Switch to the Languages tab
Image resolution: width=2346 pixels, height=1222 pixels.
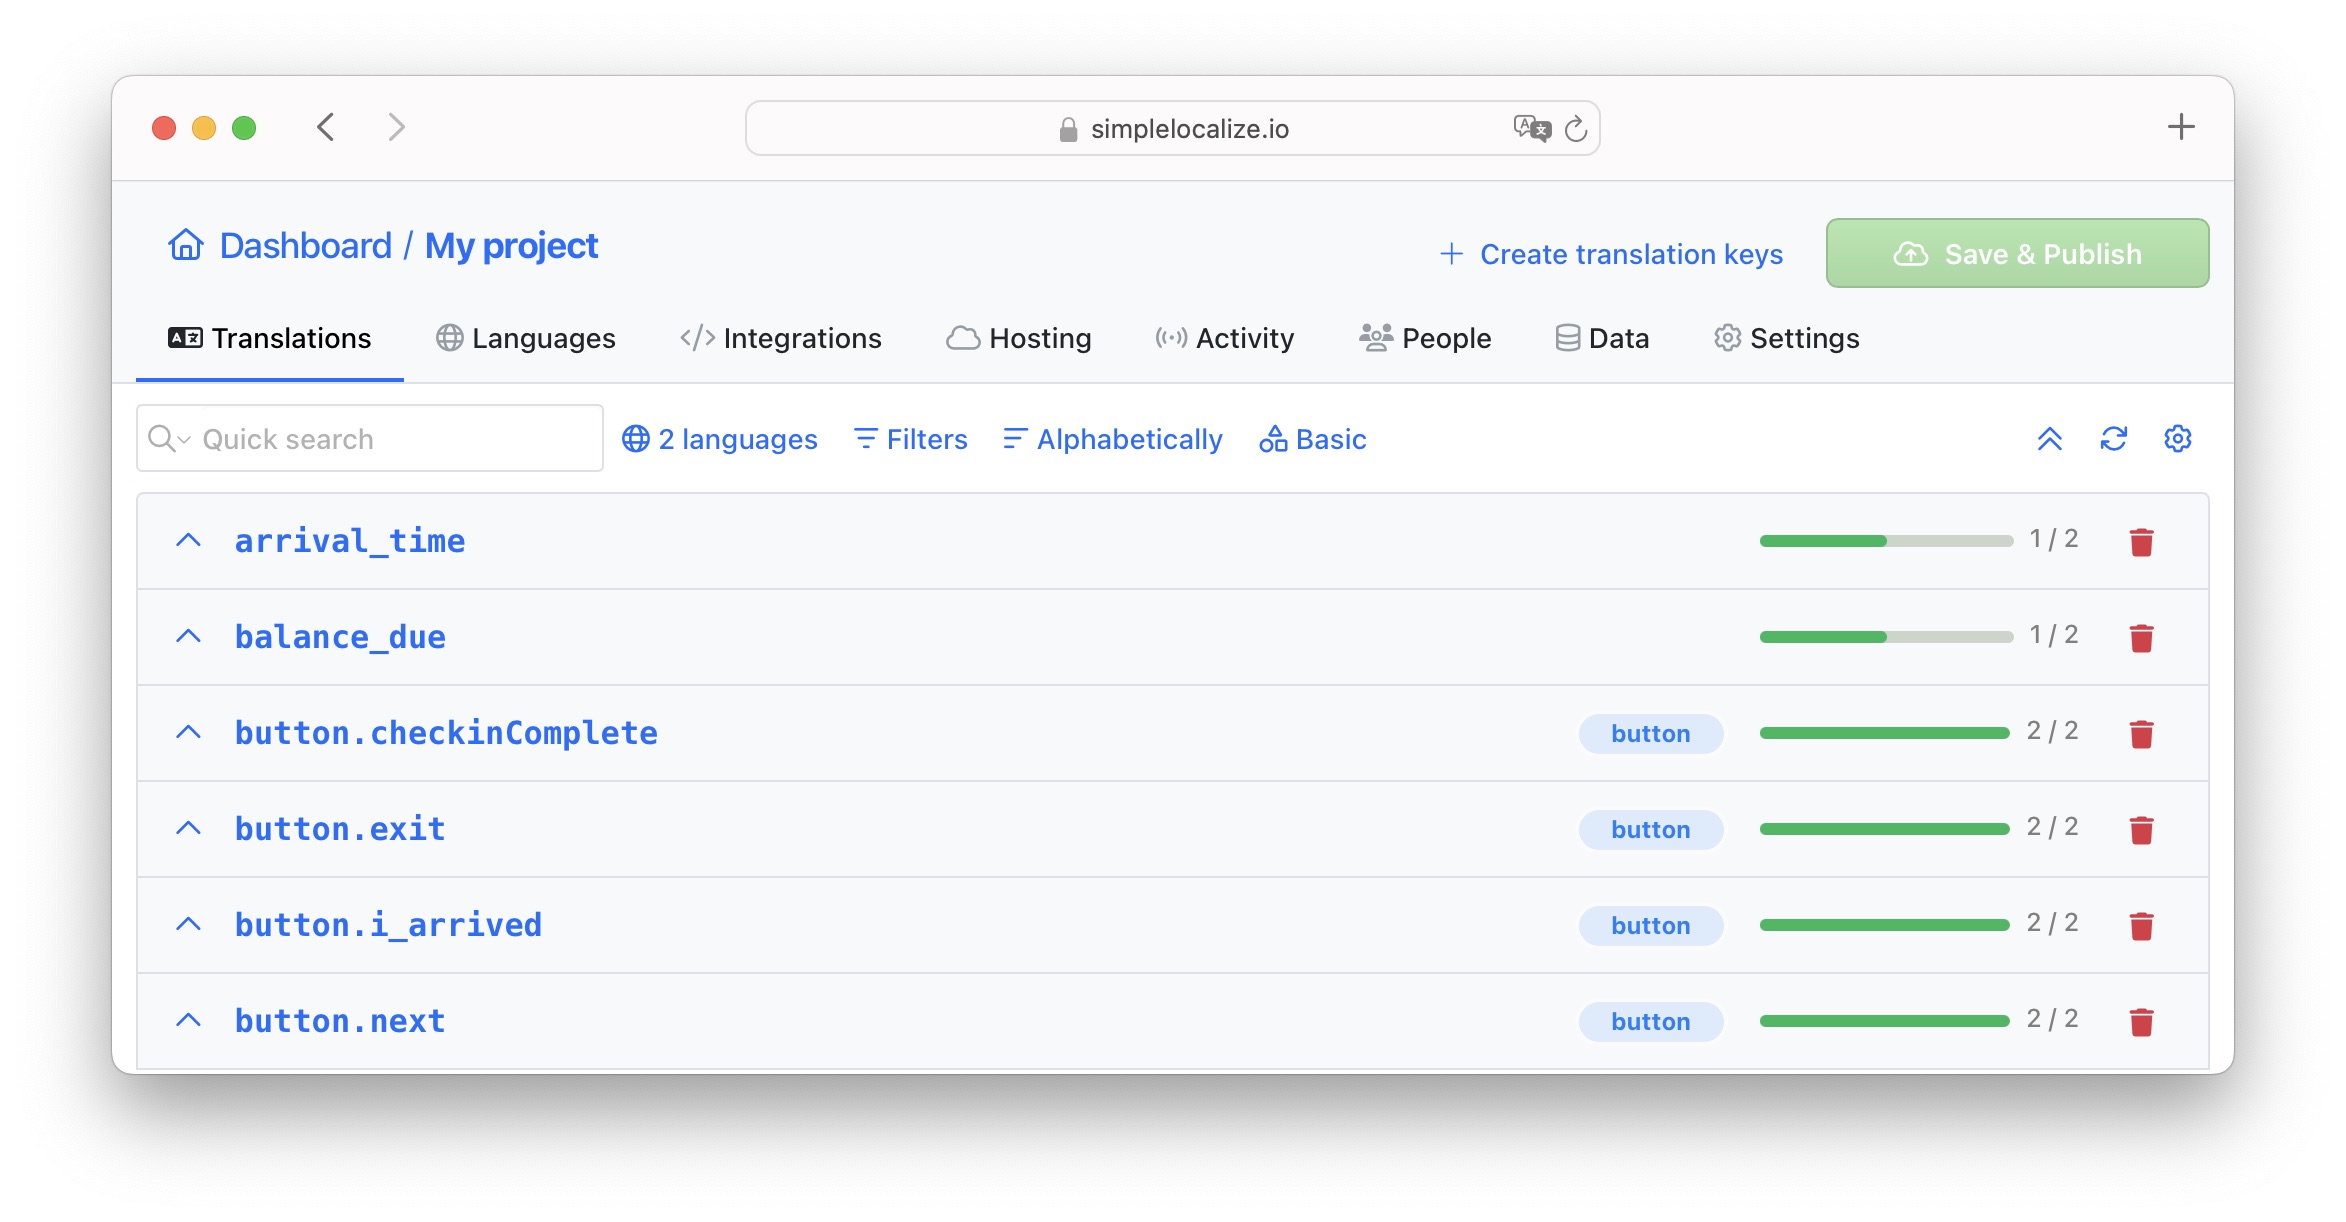coord(523,340)
